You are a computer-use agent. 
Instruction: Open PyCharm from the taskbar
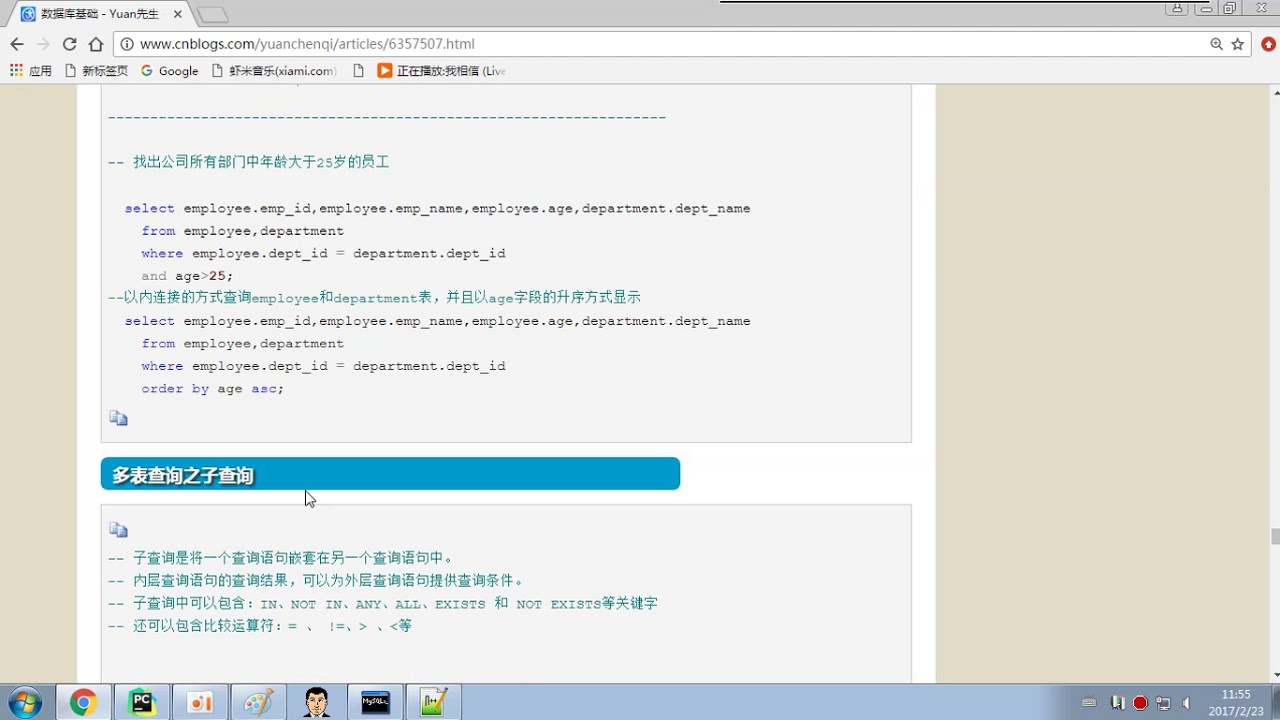pos(142,703)
